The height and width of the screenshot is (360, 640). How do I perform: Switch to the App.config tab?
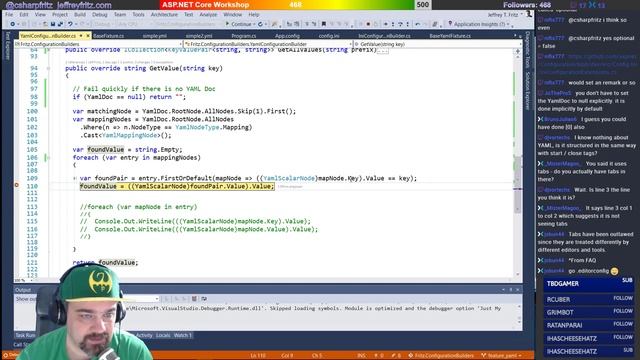287,36
